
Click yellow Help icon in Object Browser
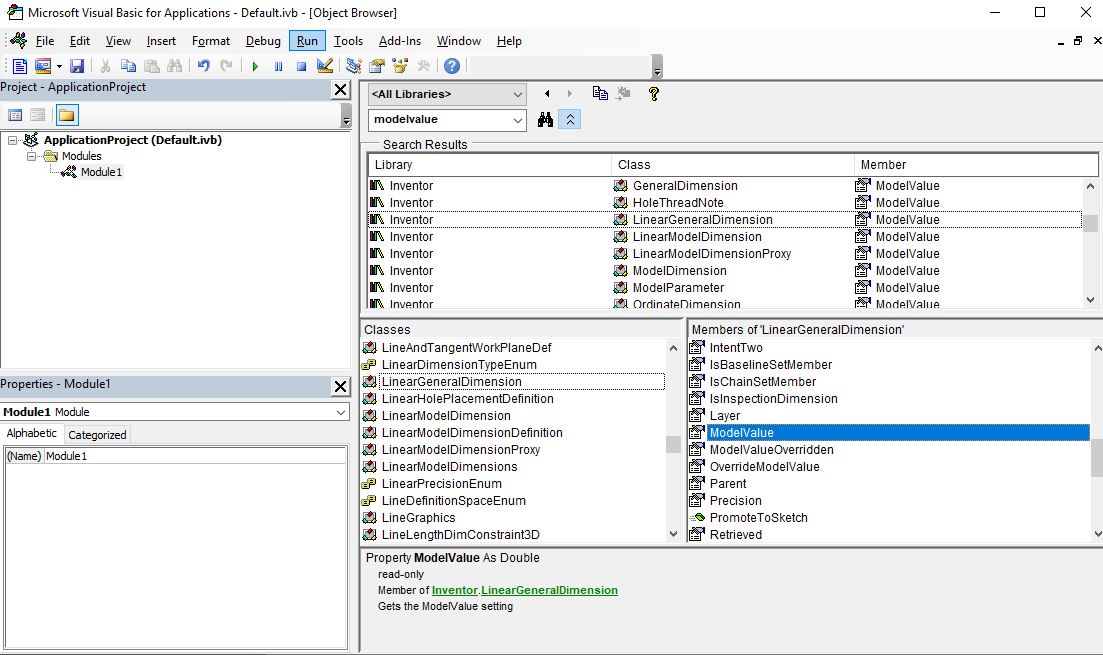tap(653, 94)
